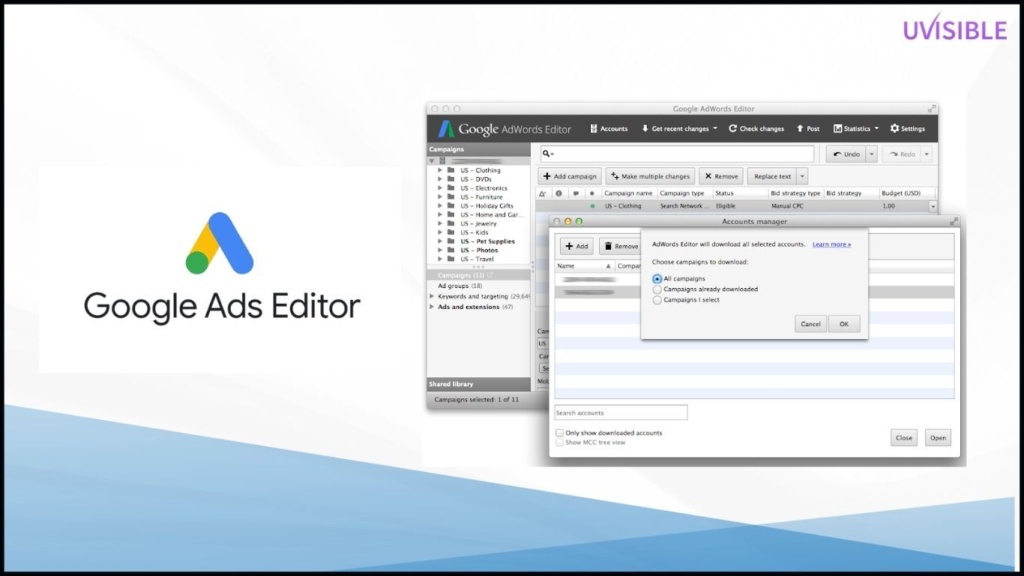Expand the US – Home and Gar... campaign
Screen dimensions: 1024x576
(440, 214)
